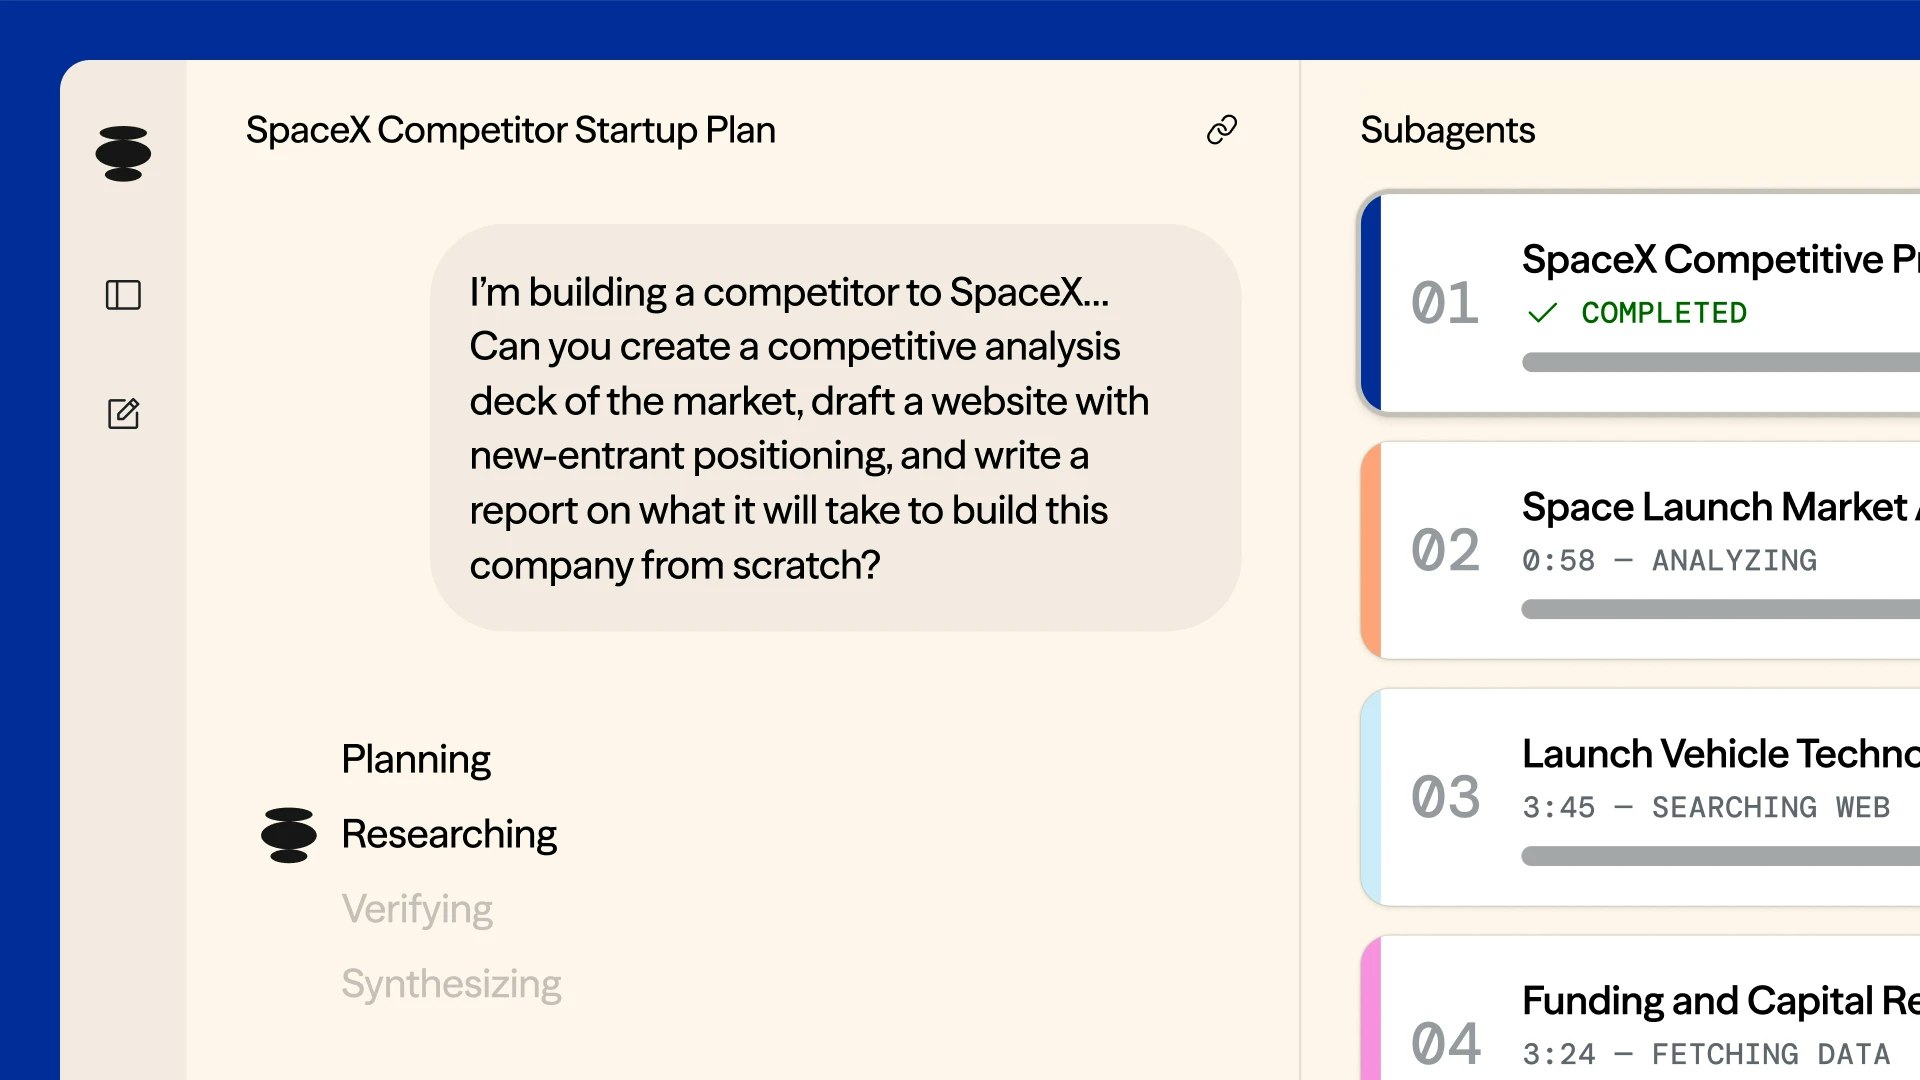Open the Space Launch Market subagent card
Viewport: 1920px width, 1080px height.
(x=1640, y=550)
